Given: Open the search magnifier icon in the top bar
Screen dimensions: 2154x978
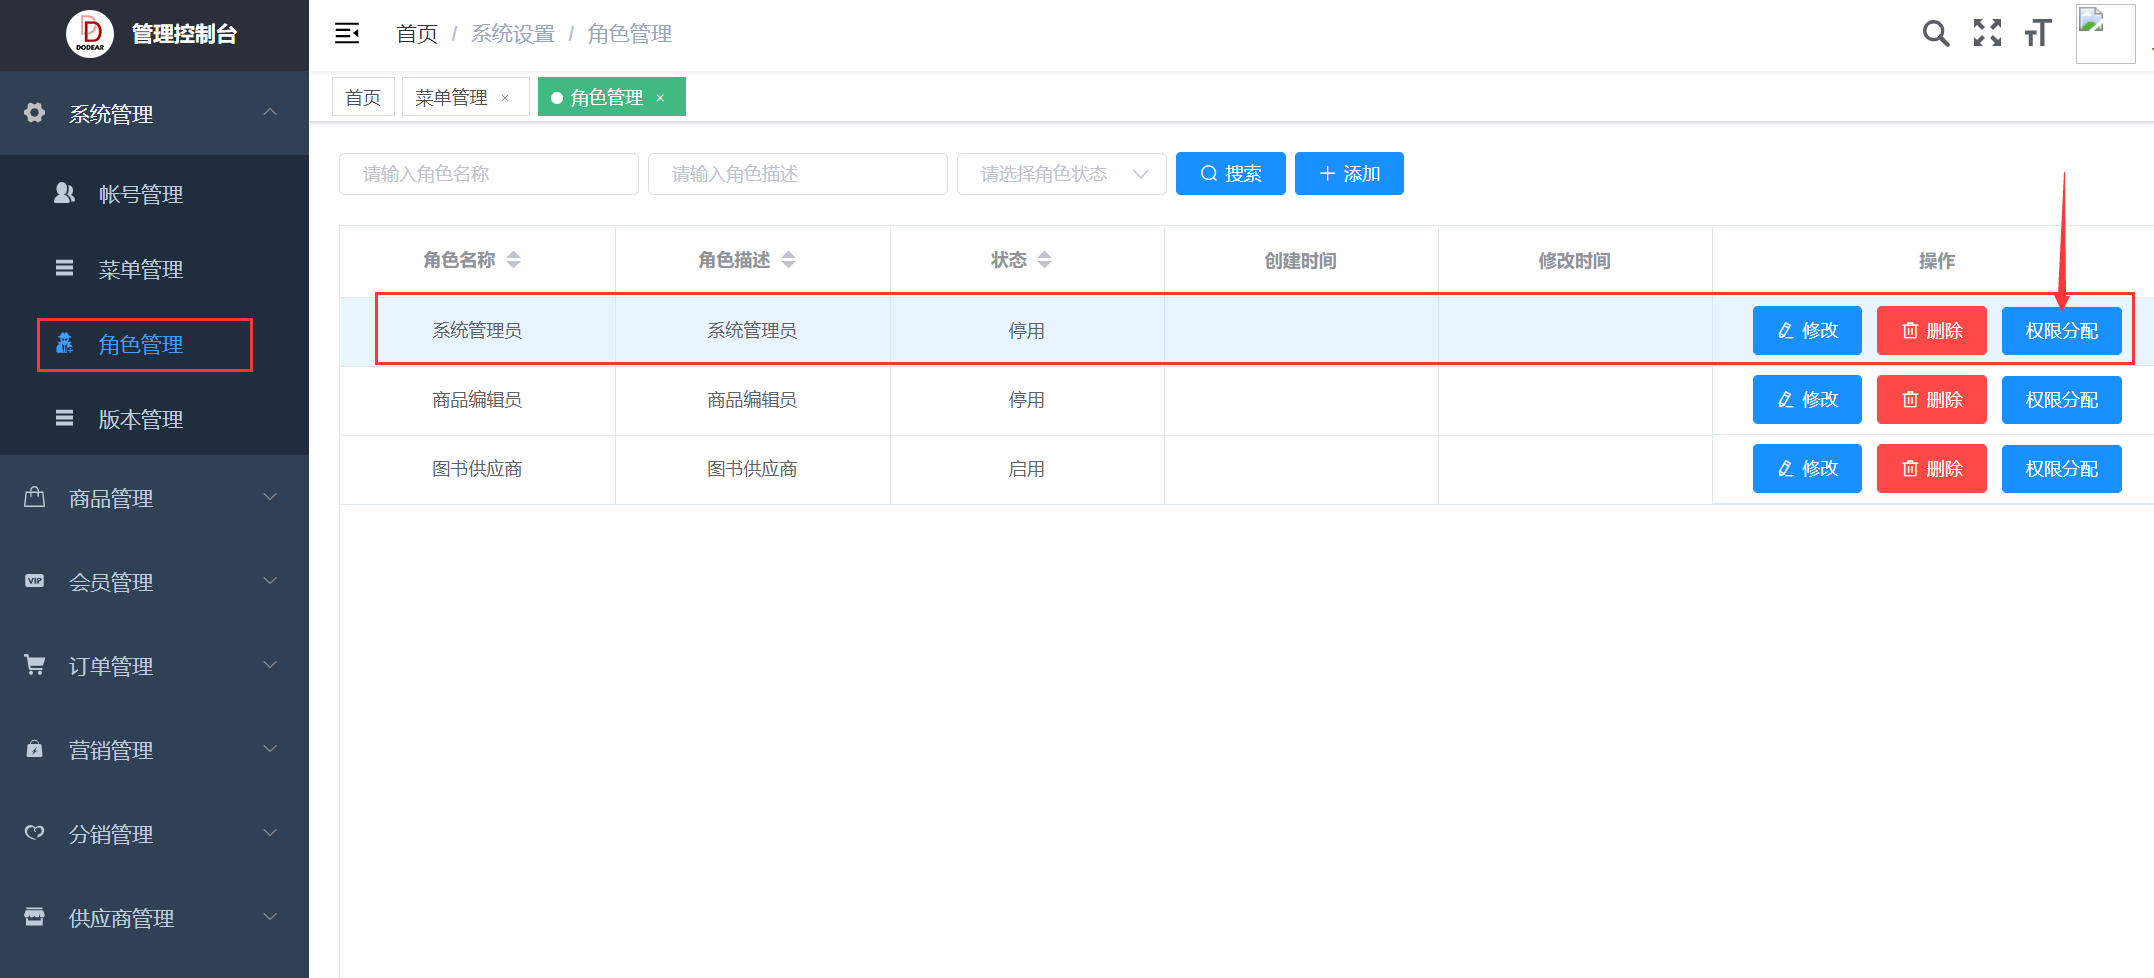Looking at the screenshot, I should point(1935,32).
